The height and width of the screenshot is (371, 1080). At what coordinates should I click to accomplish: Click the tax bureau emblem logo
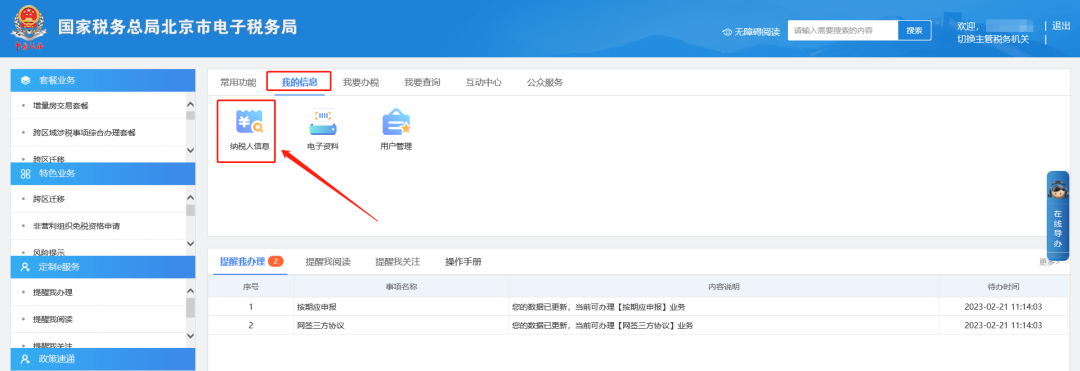29,29
